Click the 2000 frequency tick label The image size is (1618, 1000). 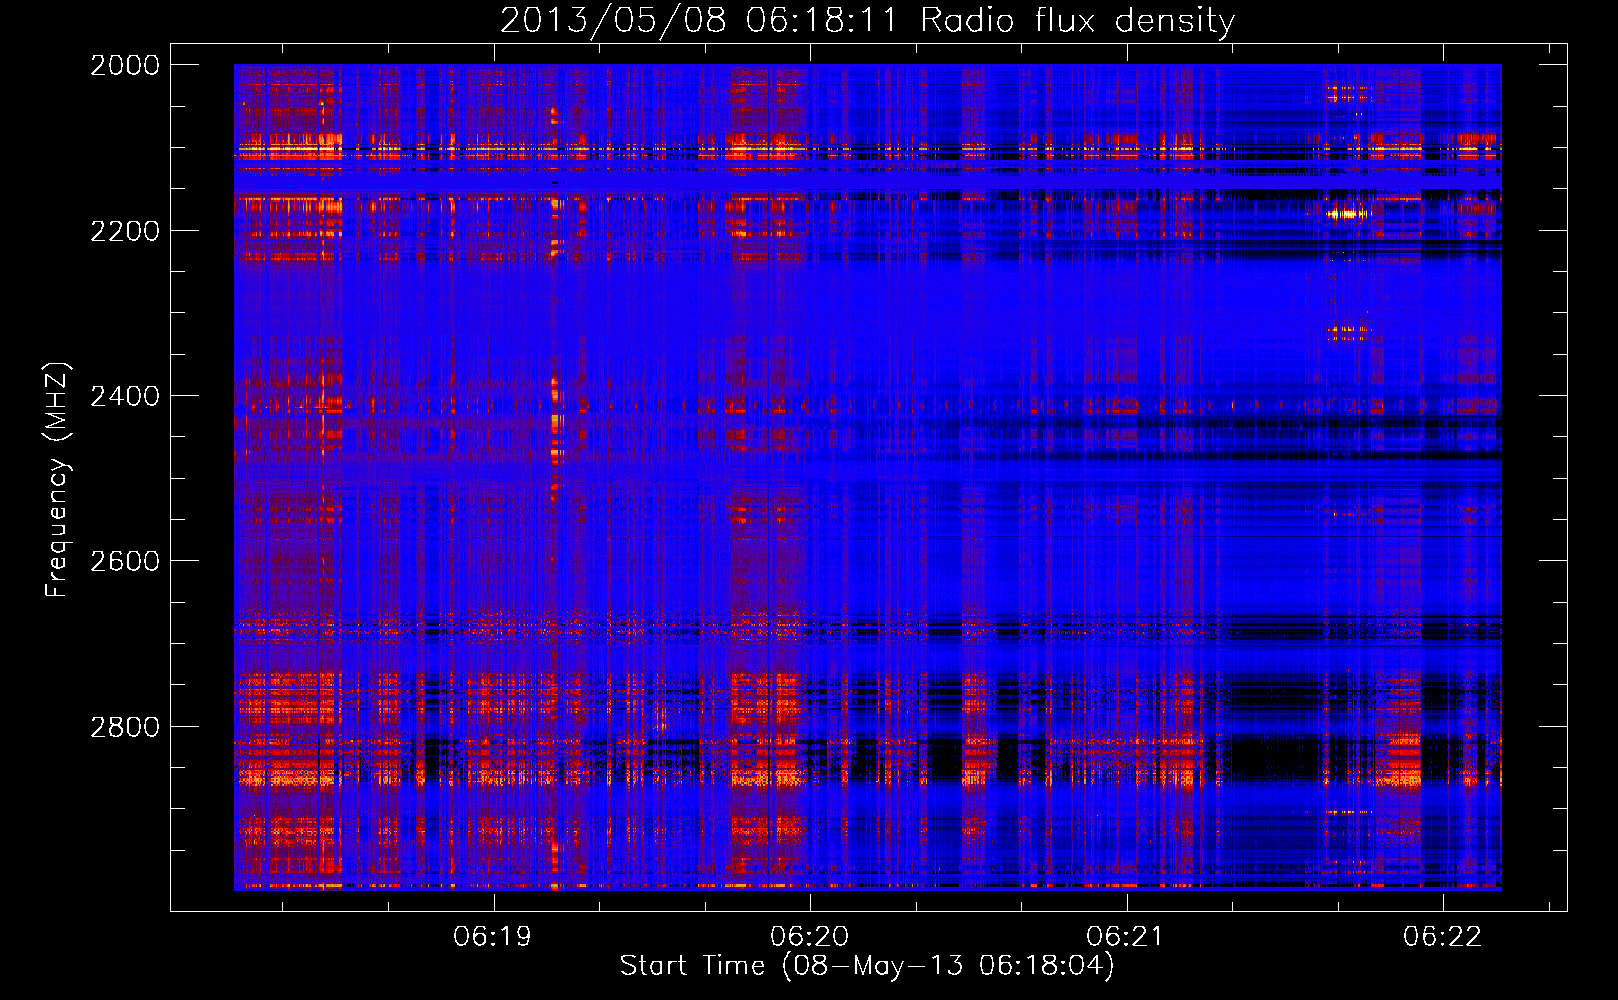[x=125, y=65]
